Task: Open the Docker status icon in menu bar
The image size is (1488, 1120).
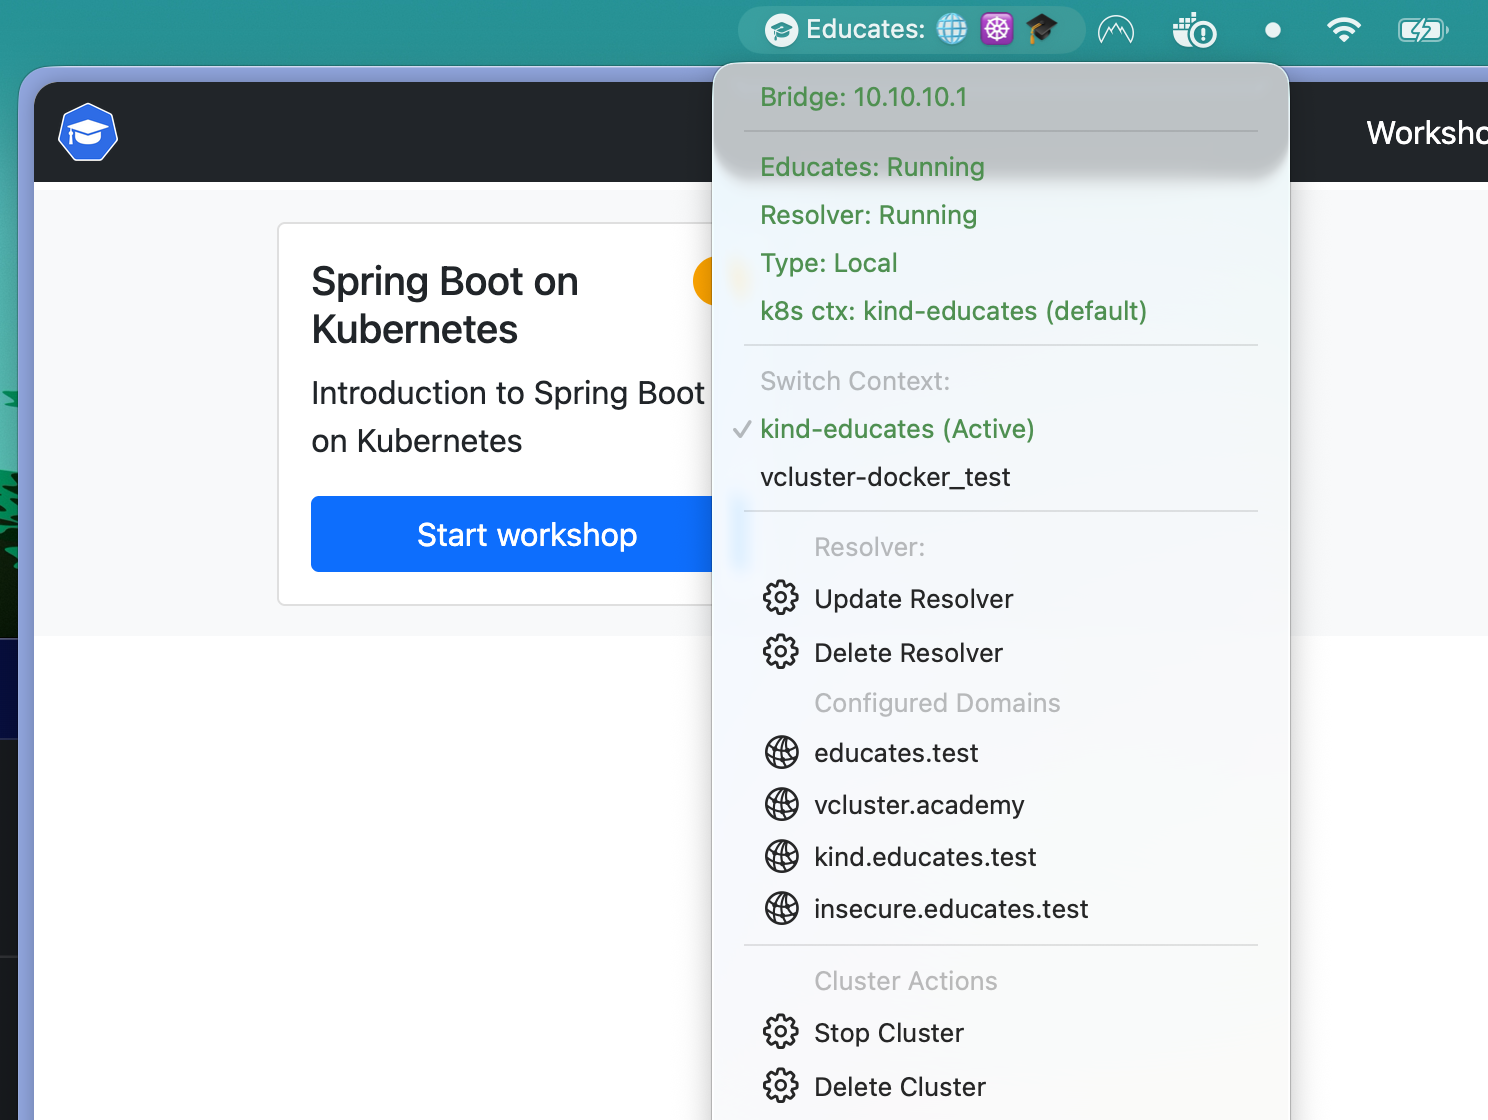Action: 1194,29
